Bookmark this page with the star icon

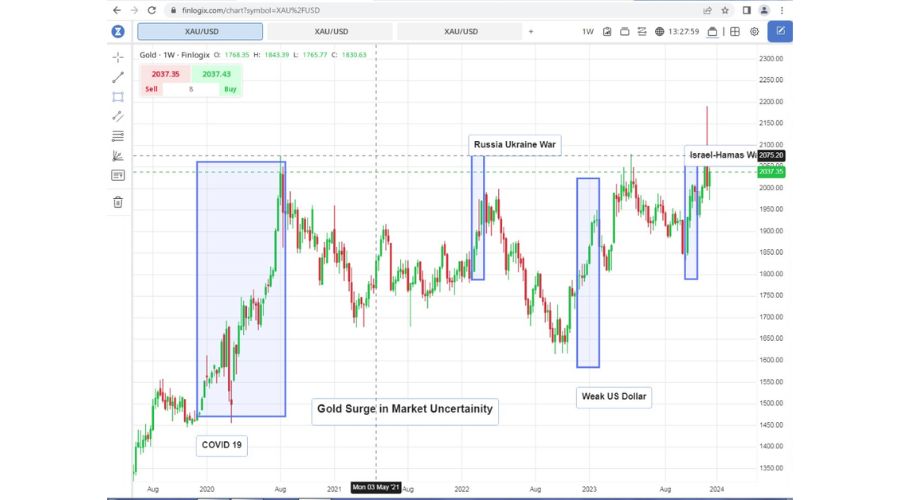click(x=725, y=10)
